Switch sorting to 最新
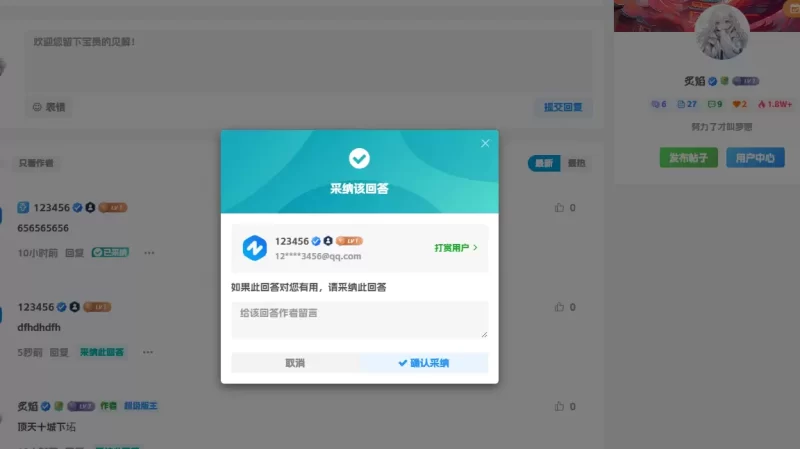This screenshot has width=800, height=449. (544, 163)
